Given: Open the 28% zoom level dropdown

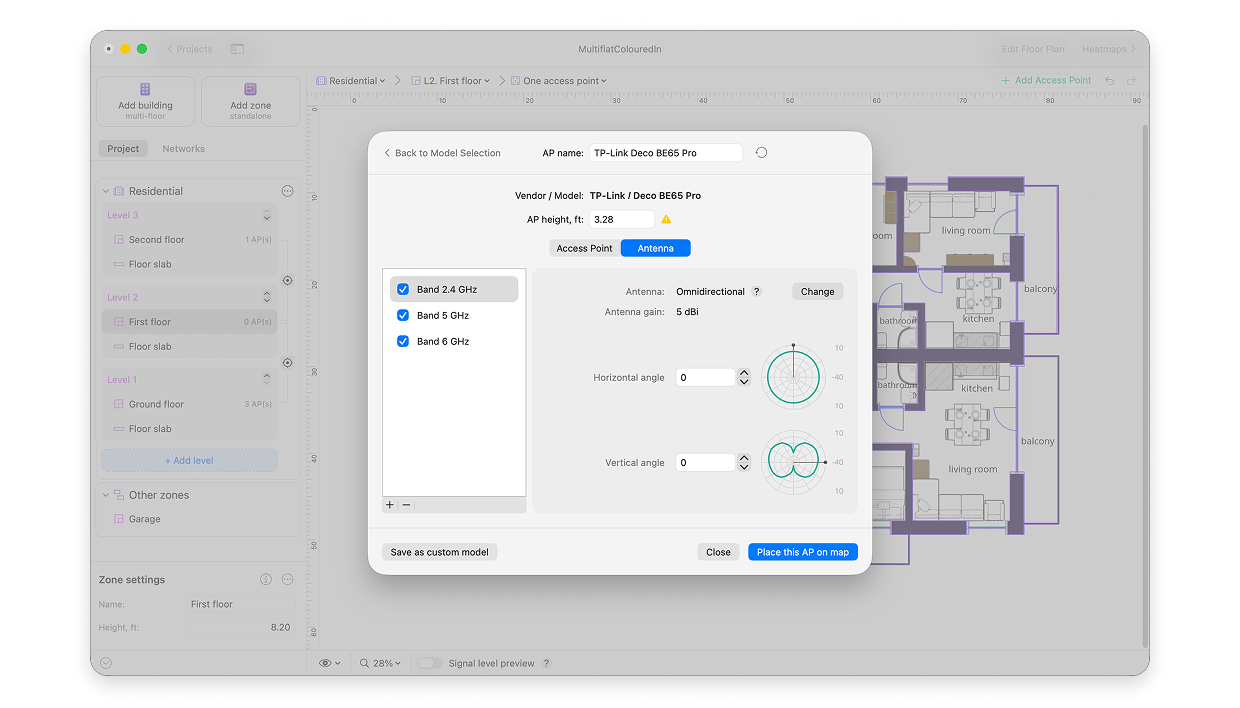Looking at the screenshot, I should (x=381, y=663).
